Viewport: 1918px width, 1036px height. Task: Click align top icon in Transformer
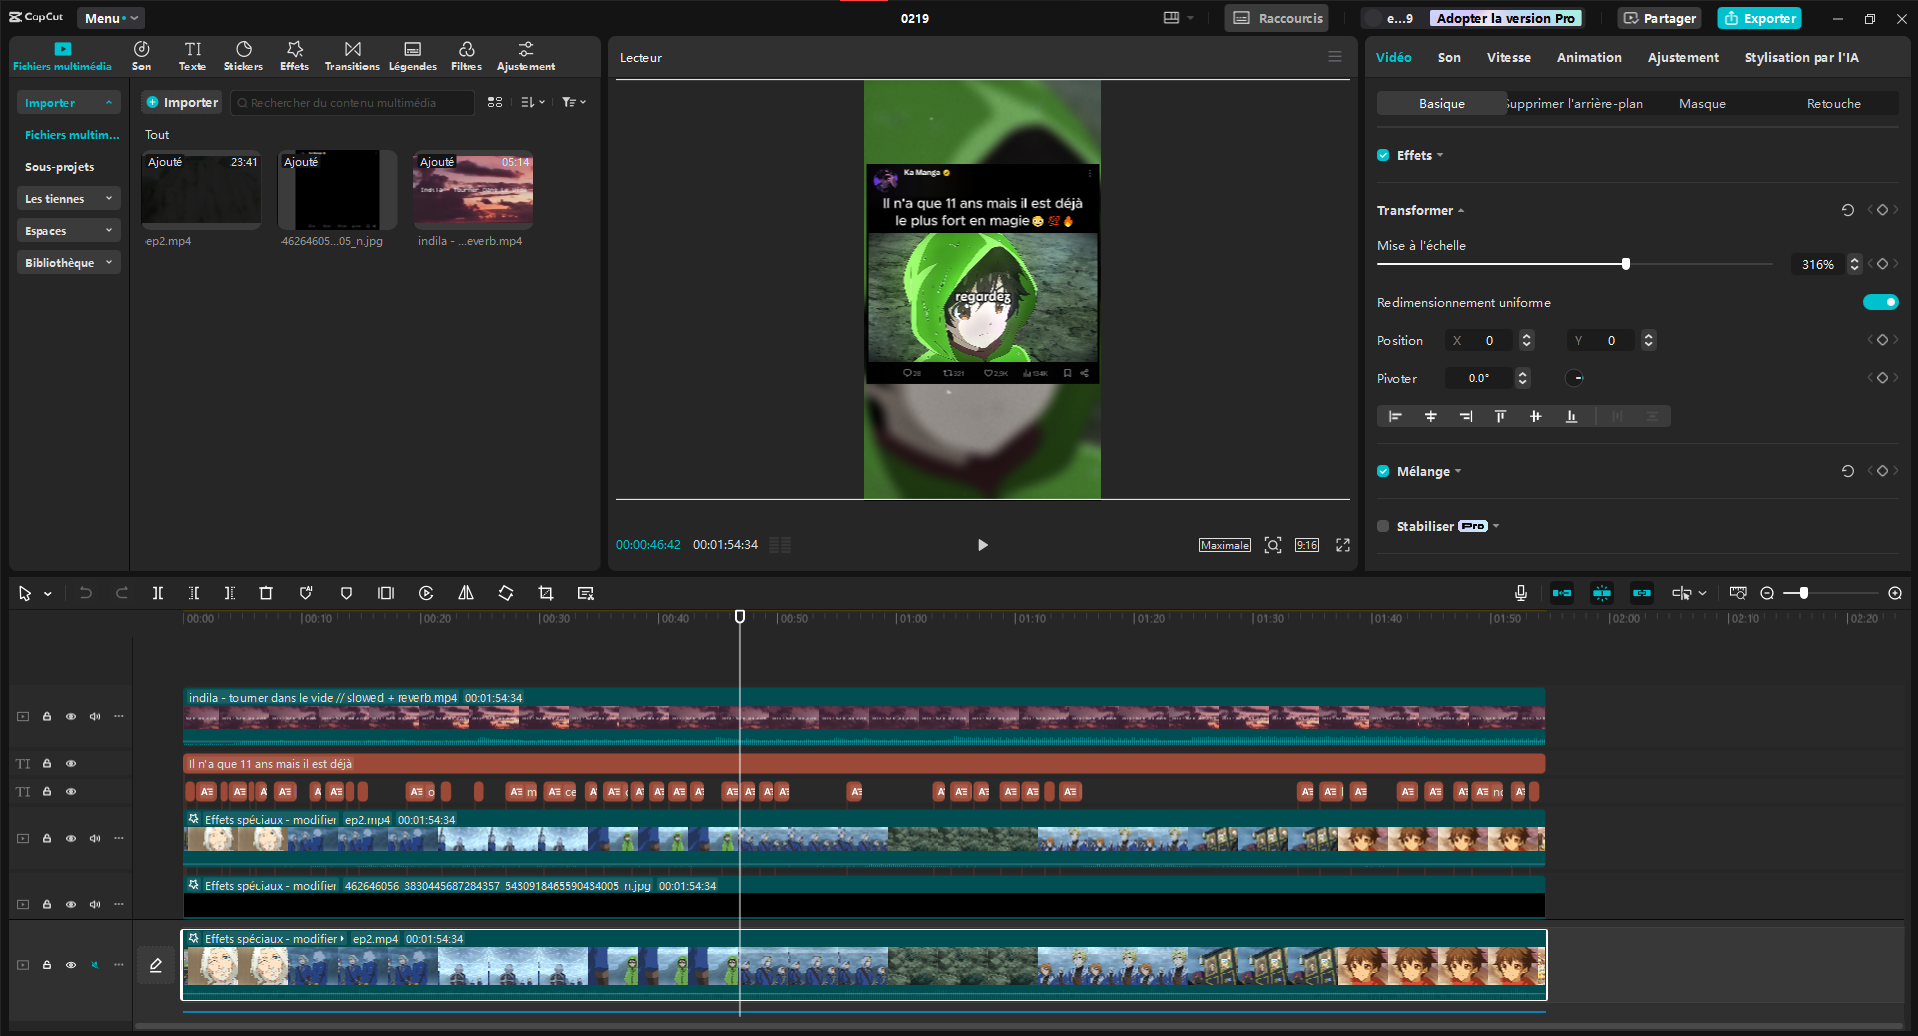[x=1500, y=416]
